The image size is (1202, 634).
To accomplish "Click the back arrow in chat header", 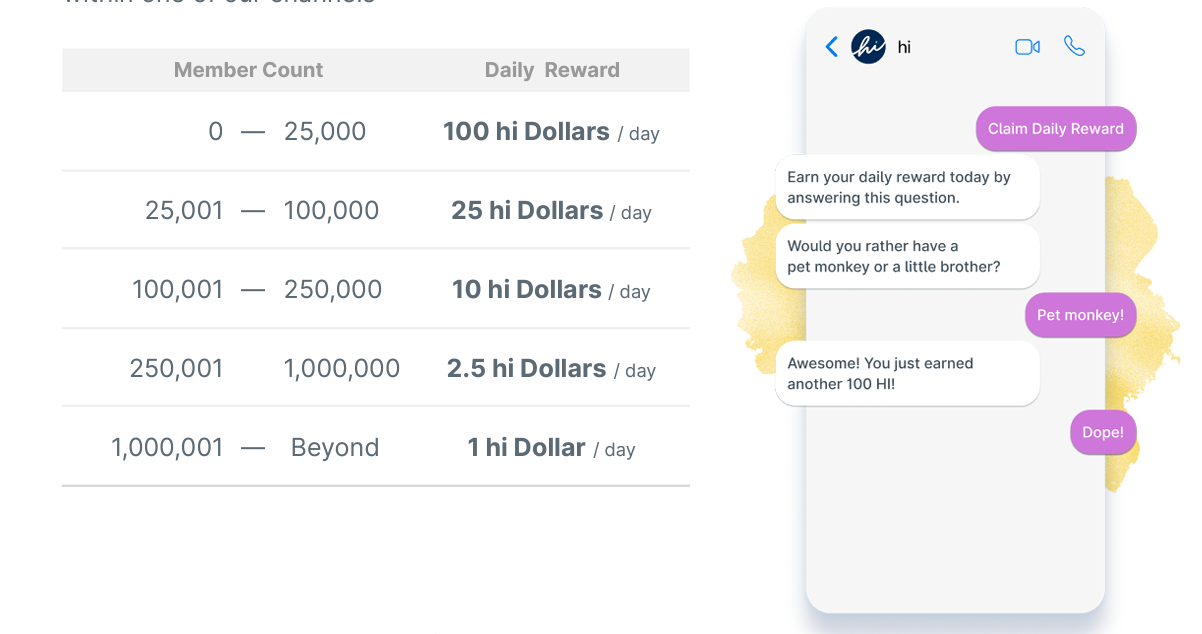I will (831, 47).
